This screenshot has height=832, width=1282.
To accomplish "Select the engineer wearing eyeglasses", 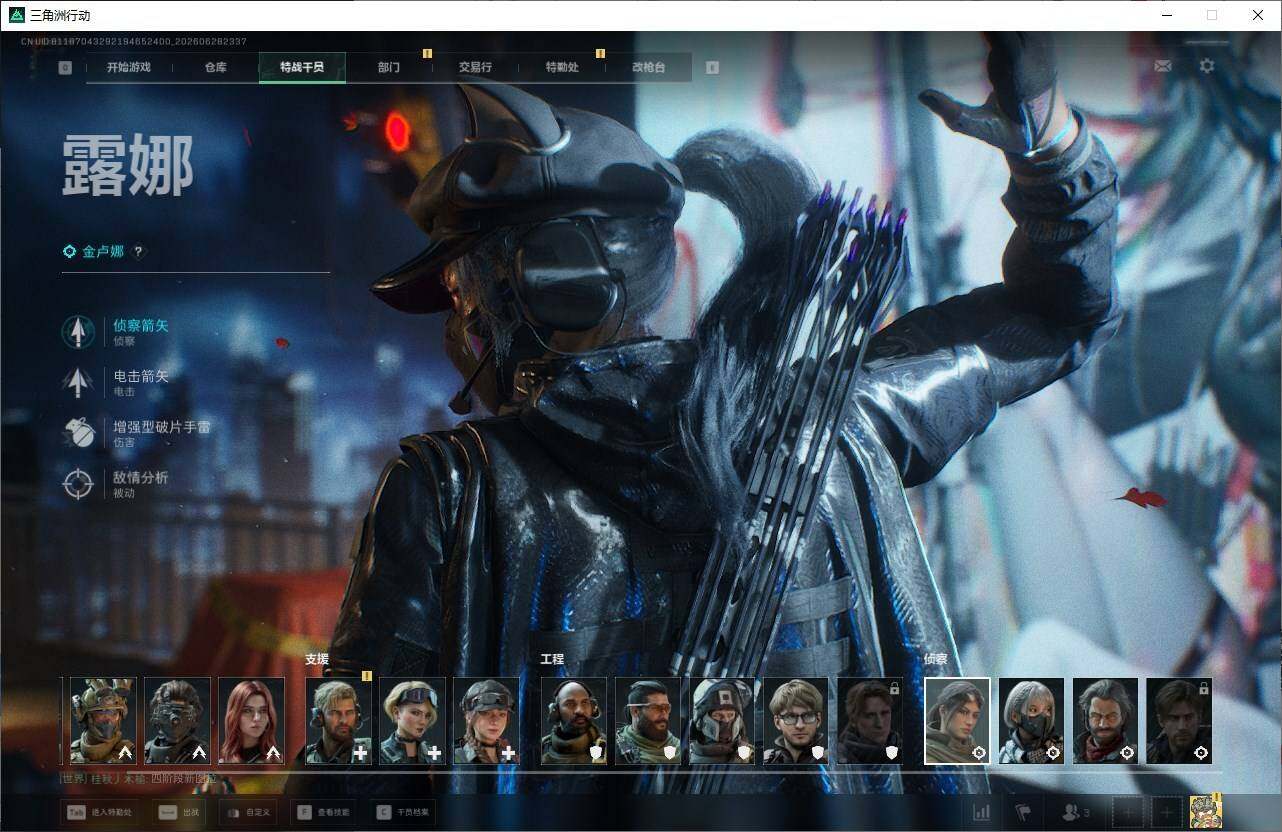I will pyautogui.click(x=796, y=721).
